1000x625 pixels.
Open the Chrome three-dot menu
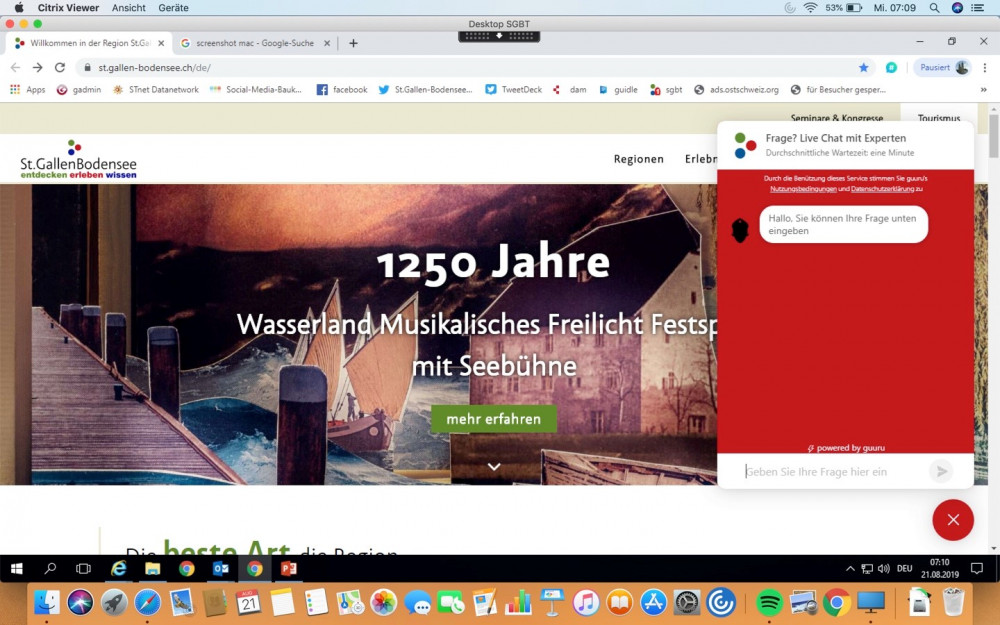pyautogui.click(x=985, y=68)
